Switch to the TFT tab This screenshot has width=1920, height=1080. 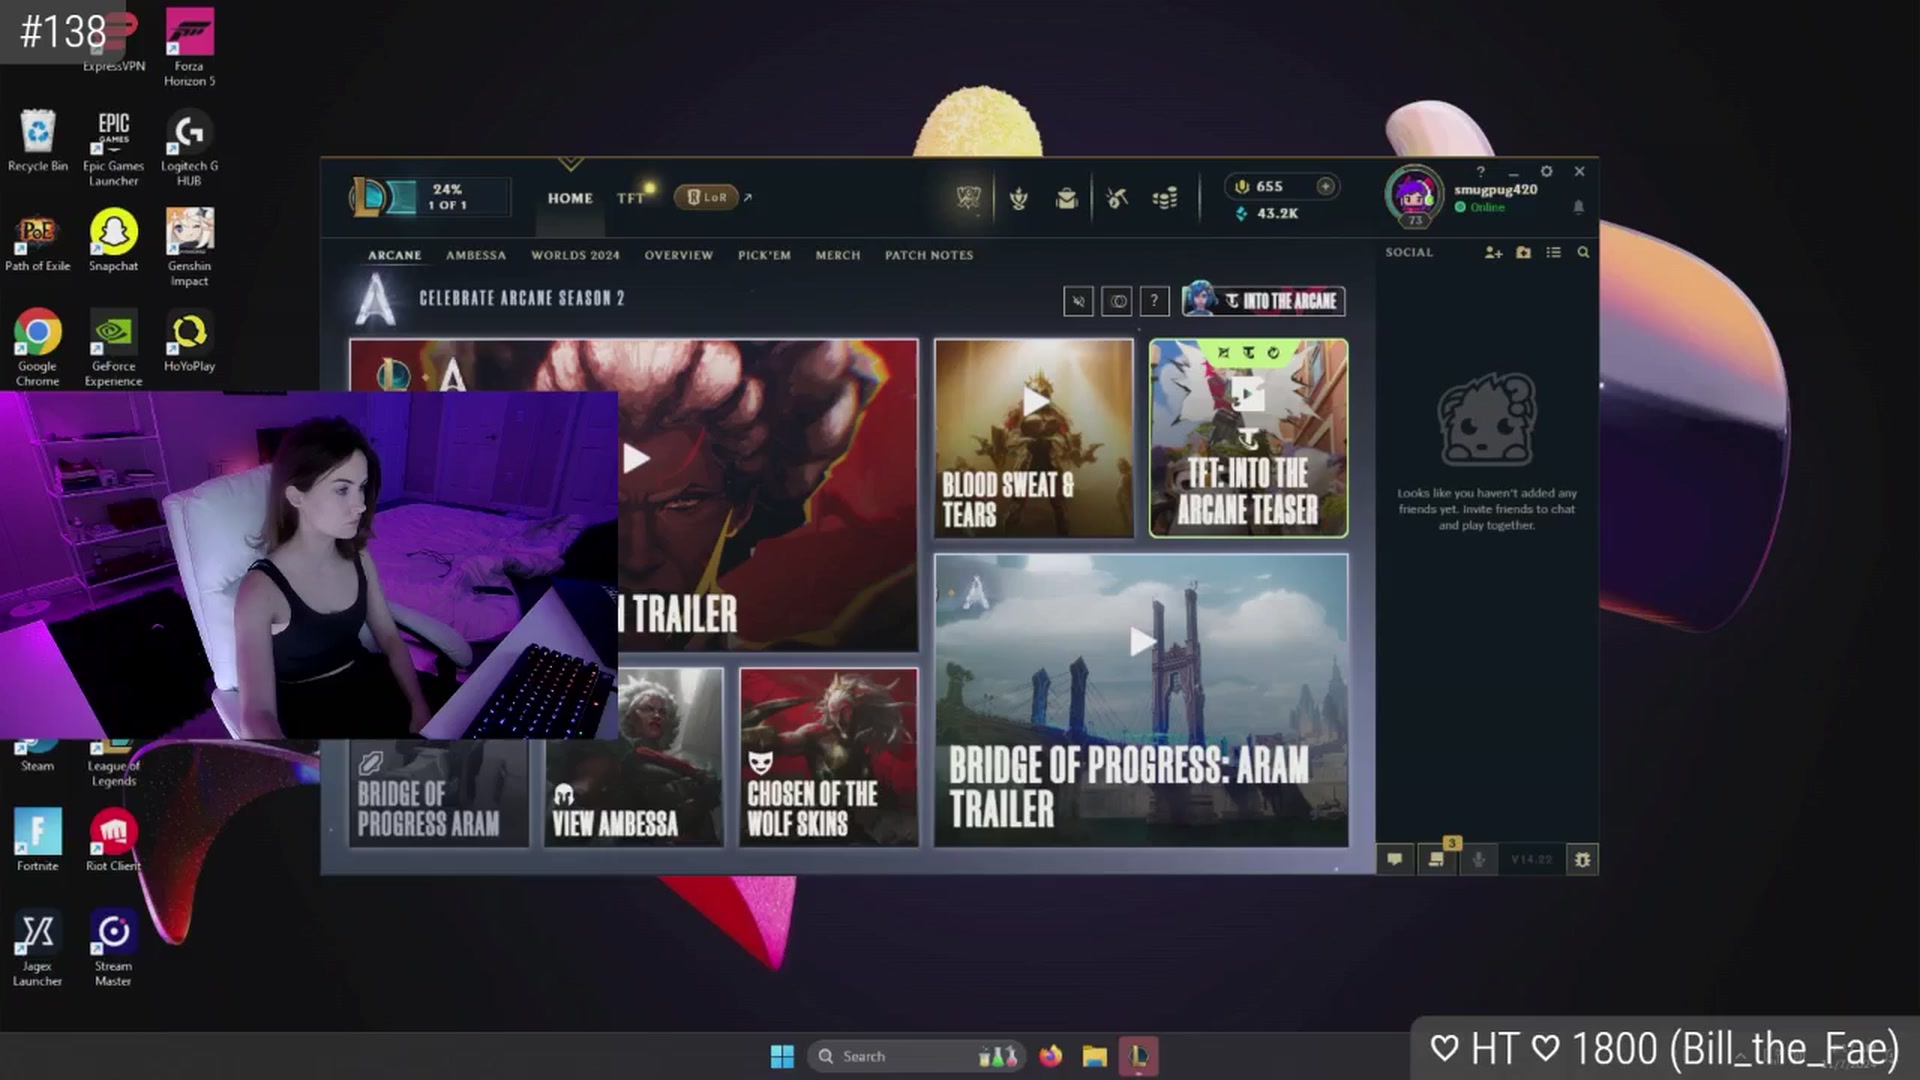point(631,198)
